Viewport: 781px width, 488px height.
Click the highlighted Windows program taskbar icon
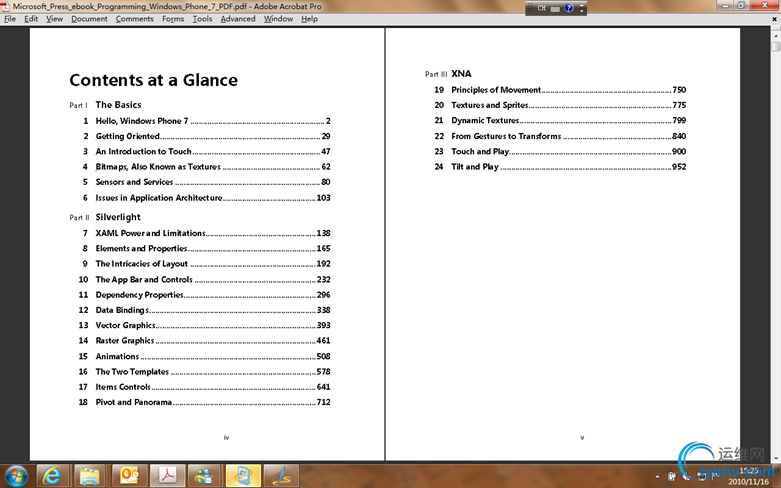pyautogui.click(x=243, y=476)
